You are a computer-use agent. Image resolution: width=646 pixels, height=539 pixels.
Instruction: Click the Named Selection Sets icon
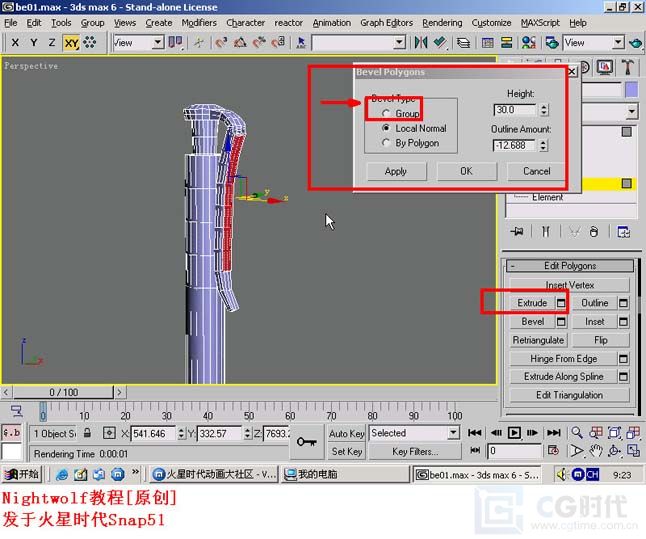(301, 42)
